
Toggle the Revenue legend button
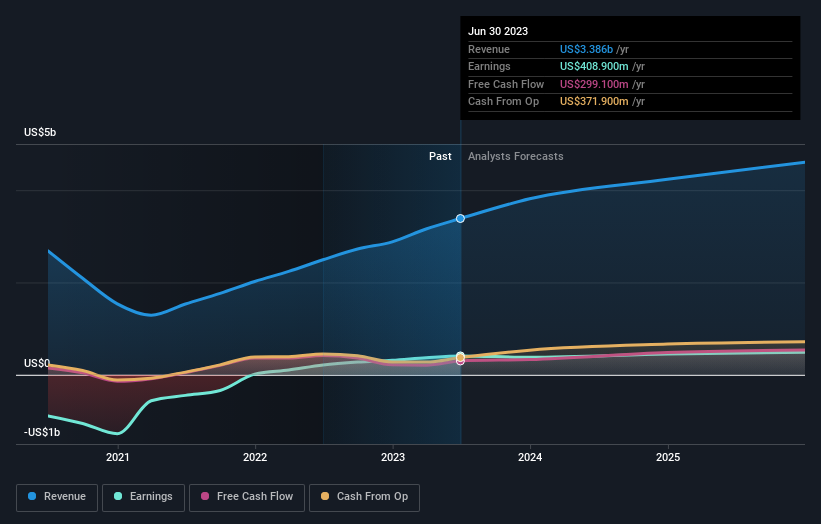click(x=57, y=497)
